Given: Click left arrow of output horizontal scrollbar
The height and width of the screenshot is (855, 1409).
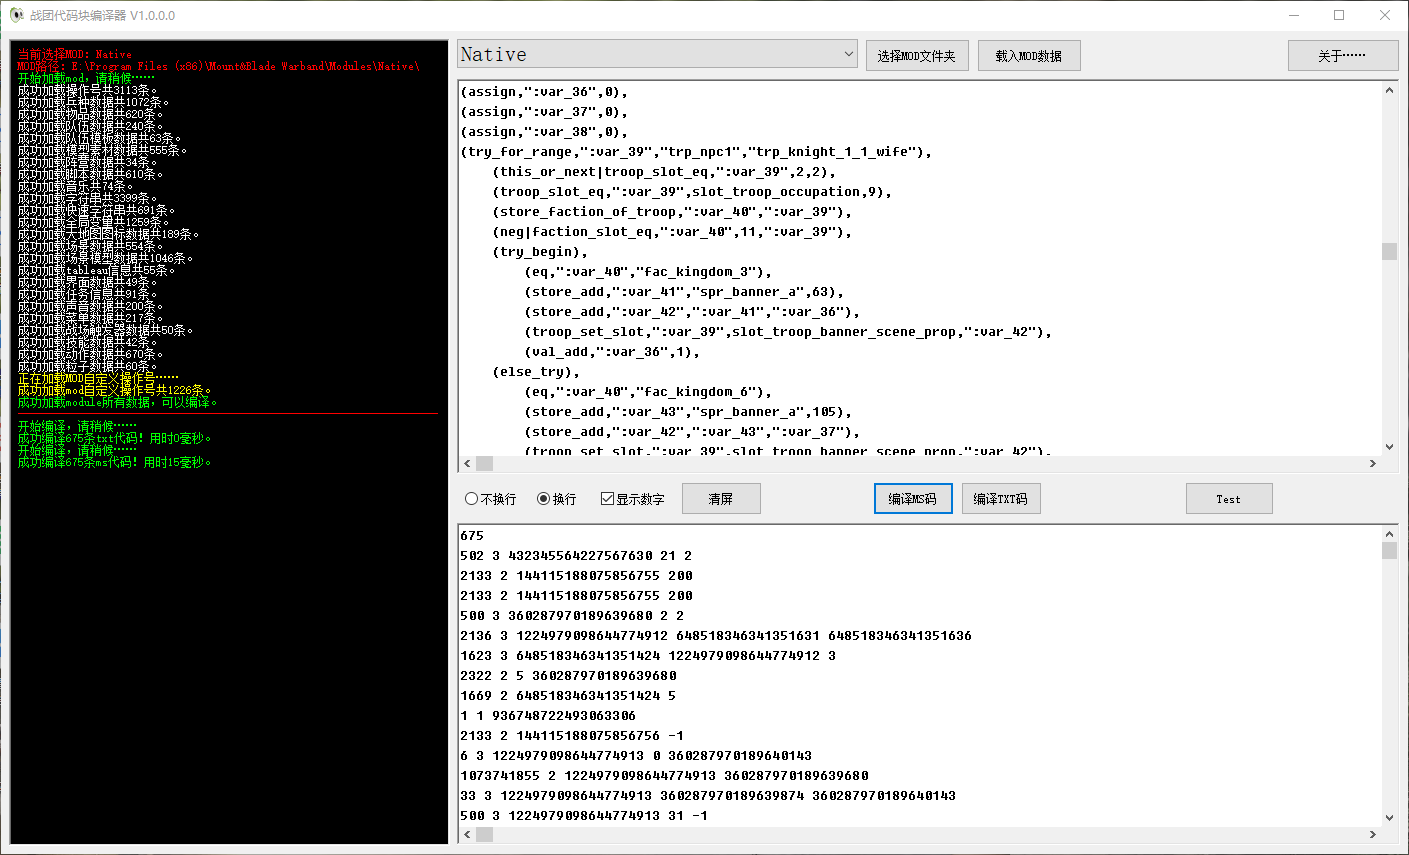Looking at the screenshot, I should click(468, 834).
